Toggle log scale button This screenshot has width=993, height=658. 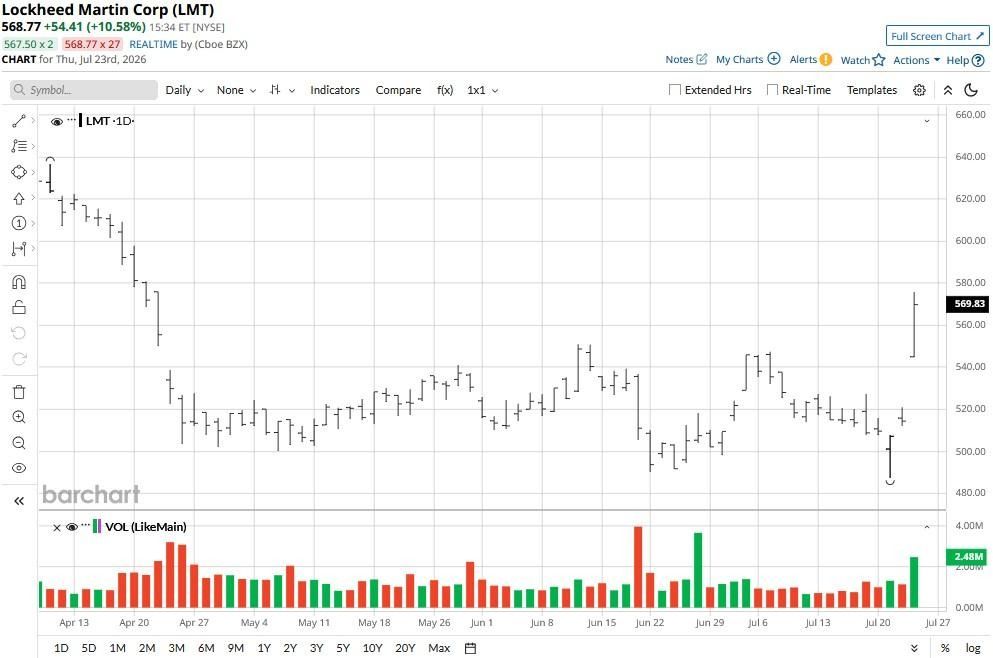(973, 648)
